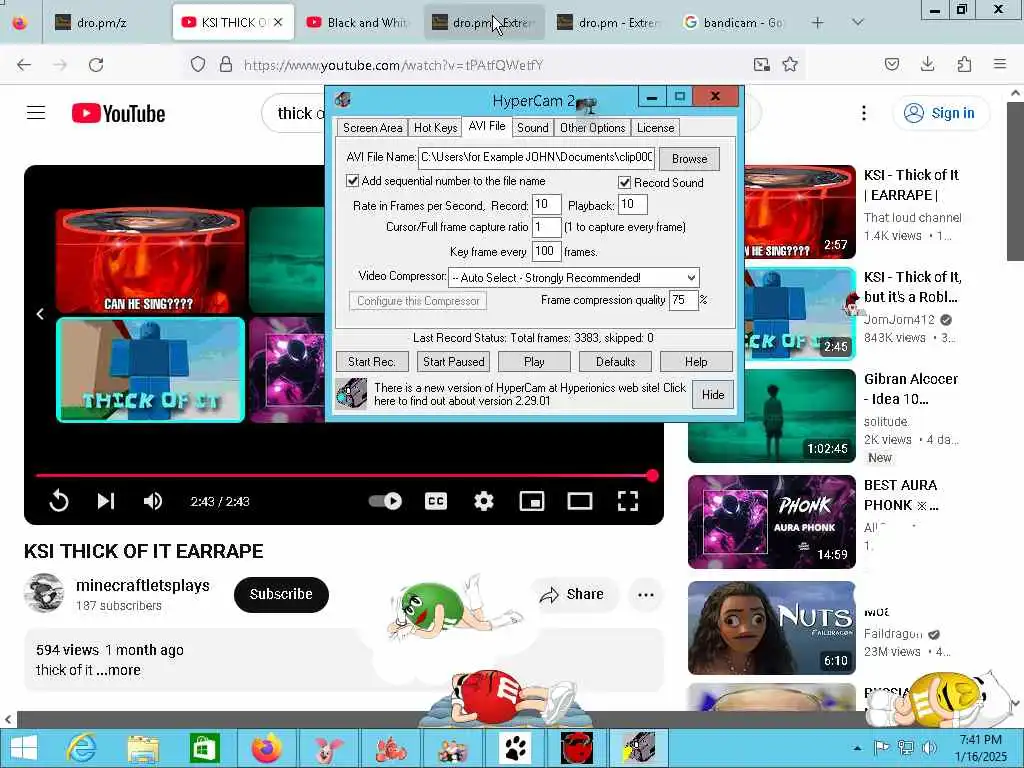Viewport: 1024px width, 768px height.
Task: Open a new Firefox tab with plus
Action: coord(817,23)
